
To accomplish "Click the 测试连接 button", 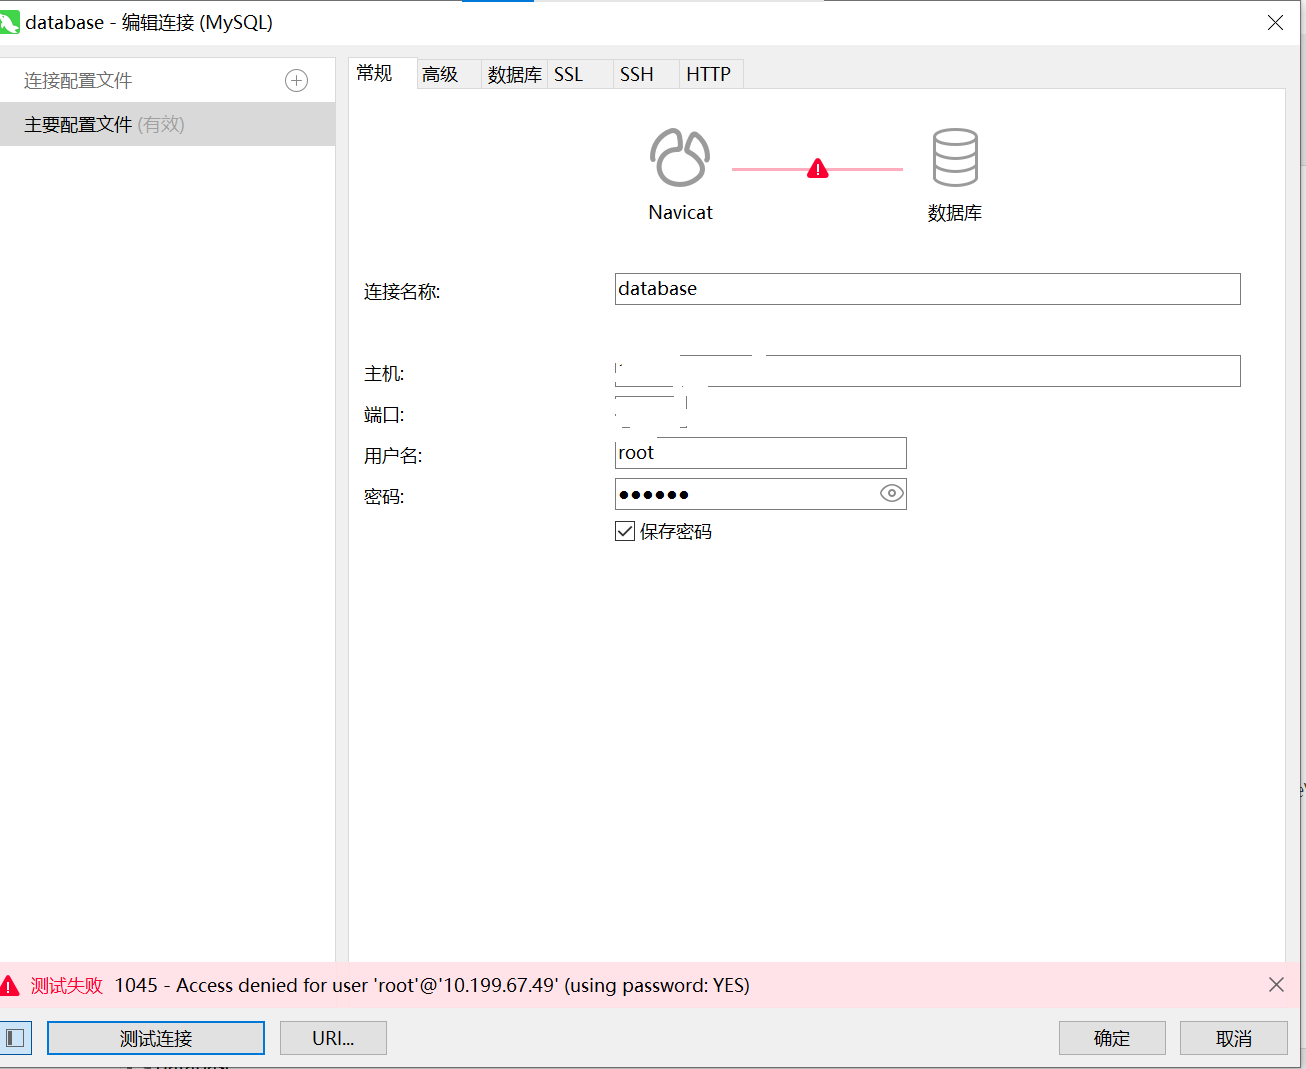I will (x=156, y=1038).
